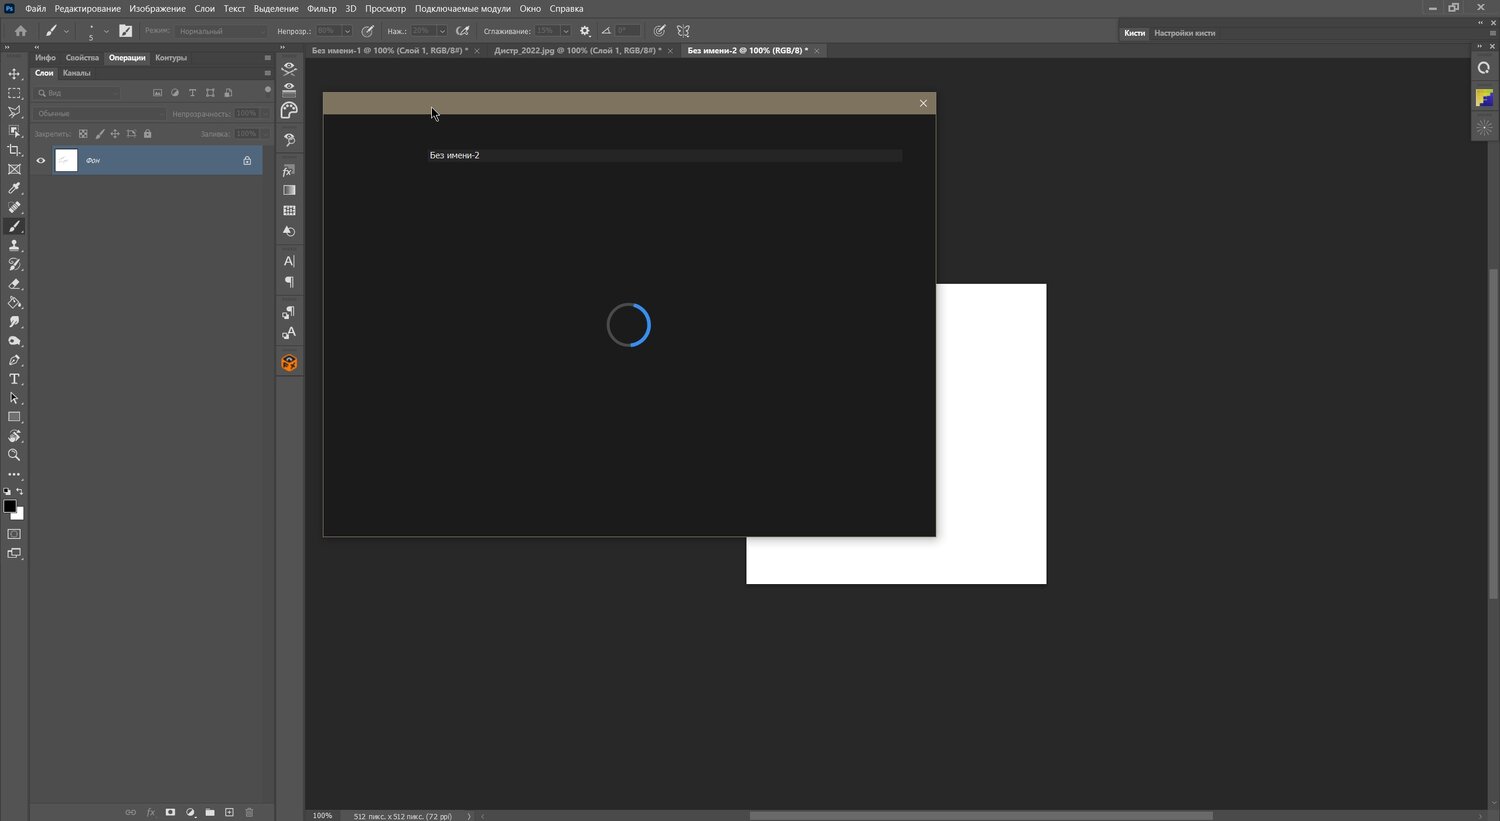Go to the Home screen

click(20, 31)
